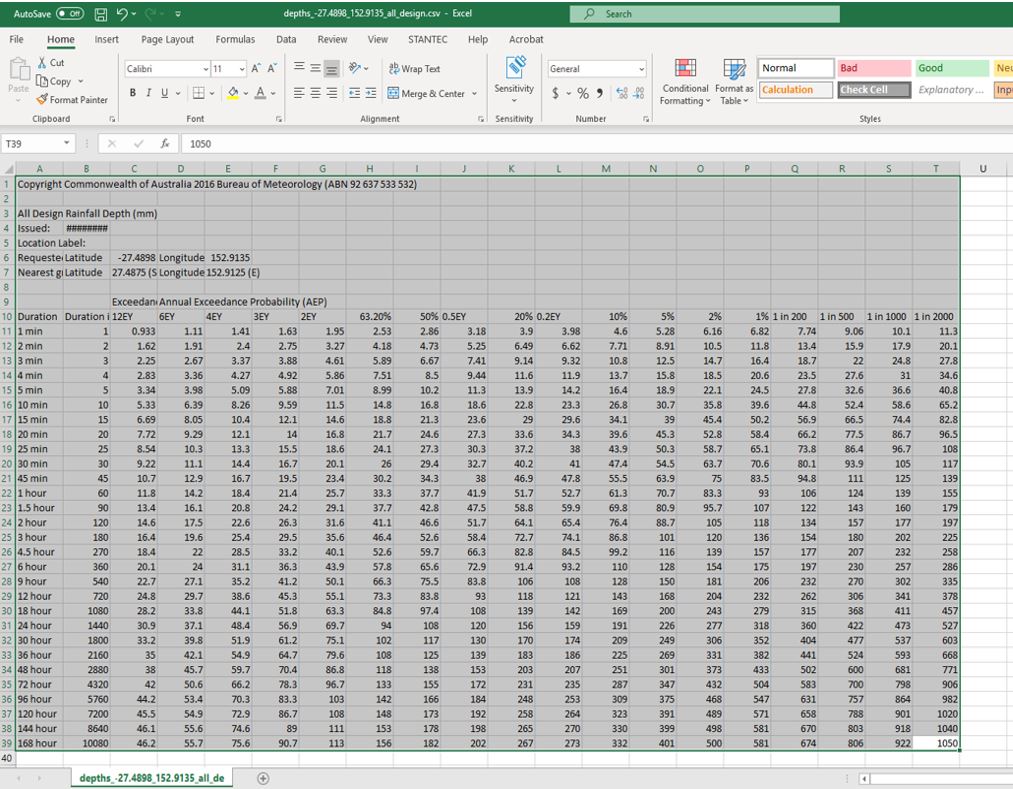Apply the Normal cell style
Screen dimensions: 1013x789
pyautogui.click(x=796, y=68)
